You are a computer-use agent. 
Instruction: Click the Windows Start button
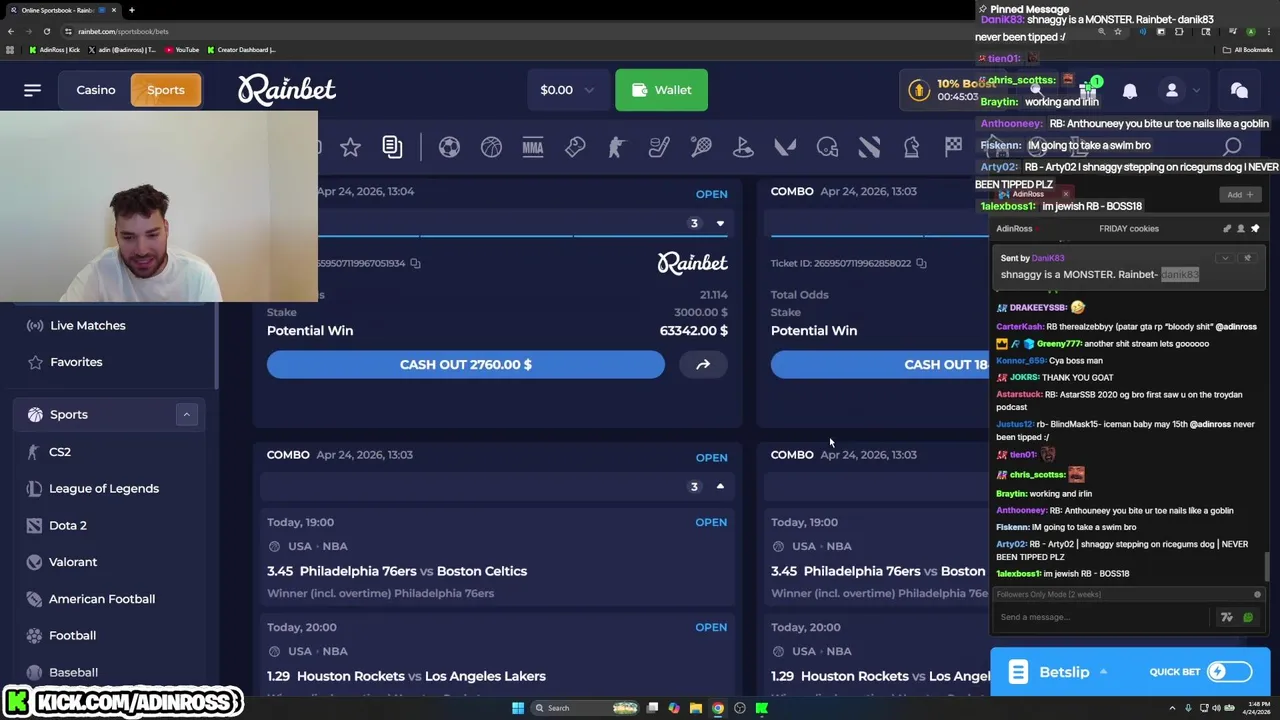click(518, 708)
